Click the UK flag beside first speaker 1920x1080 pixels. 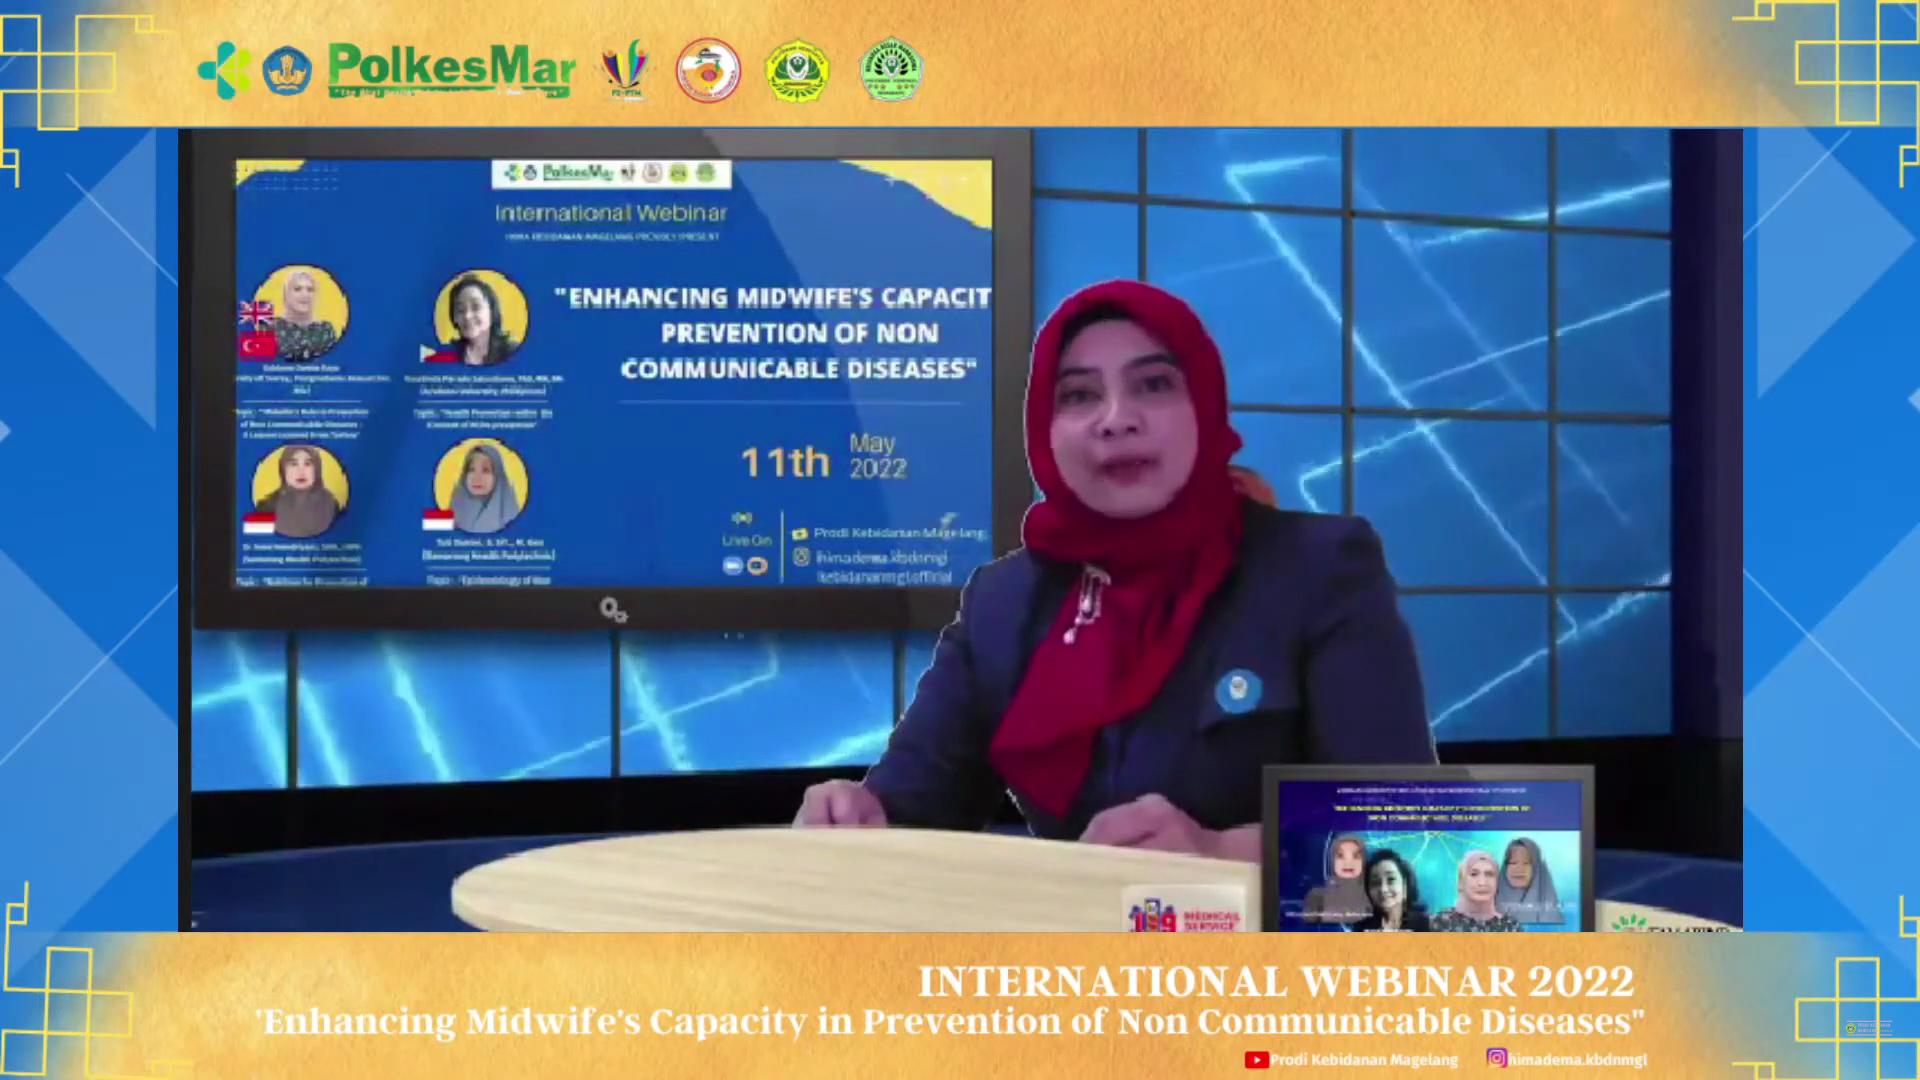click(x=256, y=314)
